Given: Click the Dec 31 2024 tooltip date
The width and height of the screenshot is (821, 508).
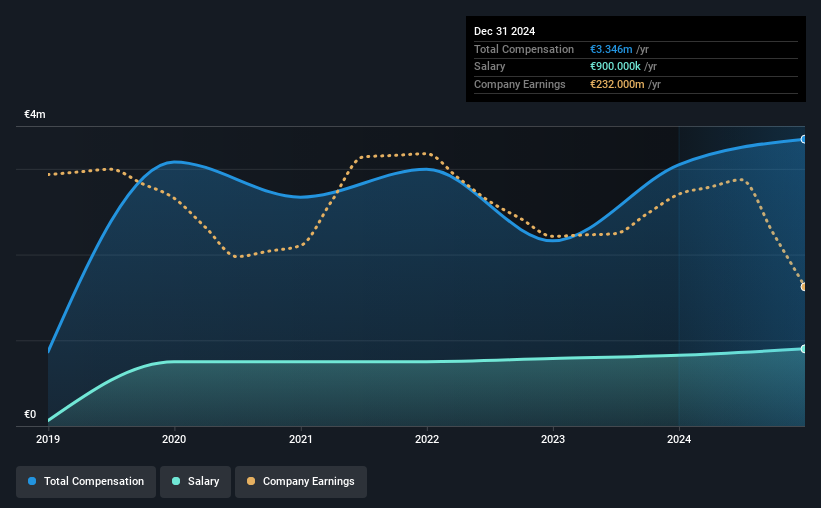Looking at the screenshot, I should click(504, 31).
